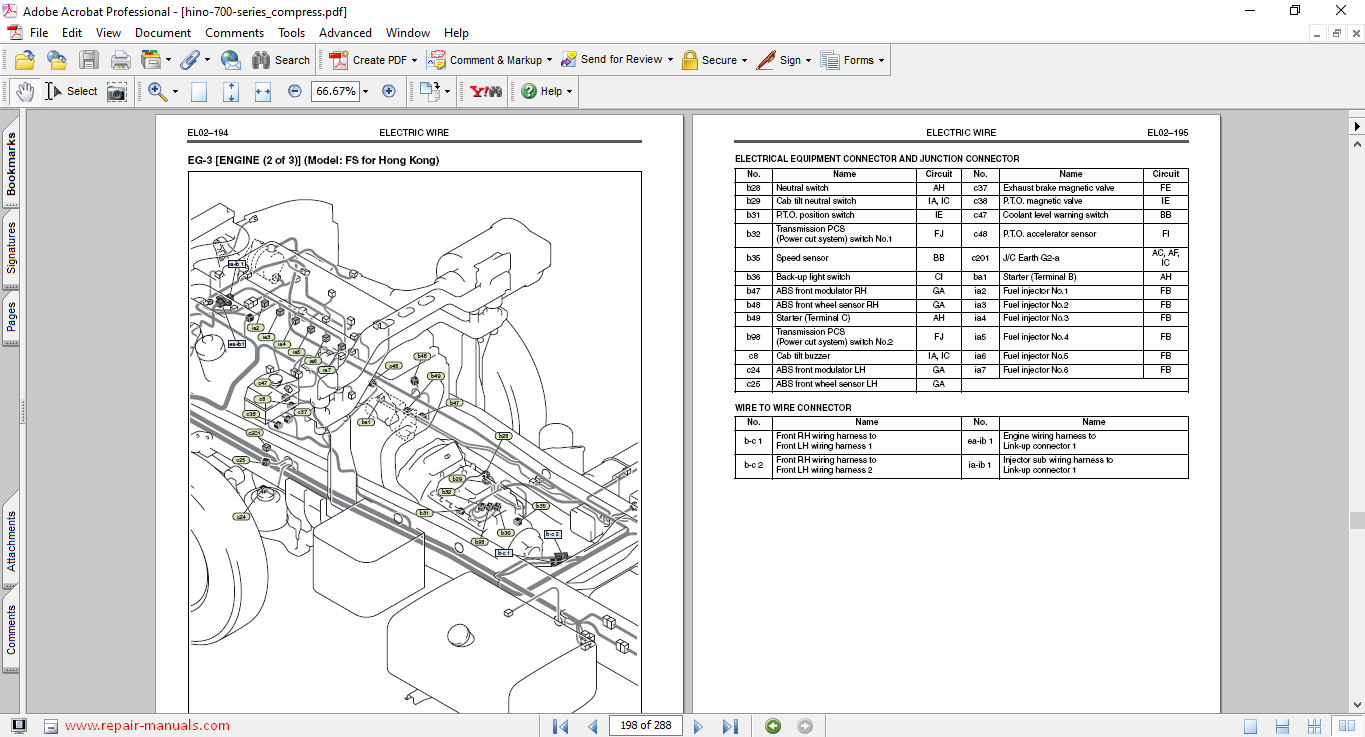Open the zoom percentage dropdown

click(x=365, y=92)
